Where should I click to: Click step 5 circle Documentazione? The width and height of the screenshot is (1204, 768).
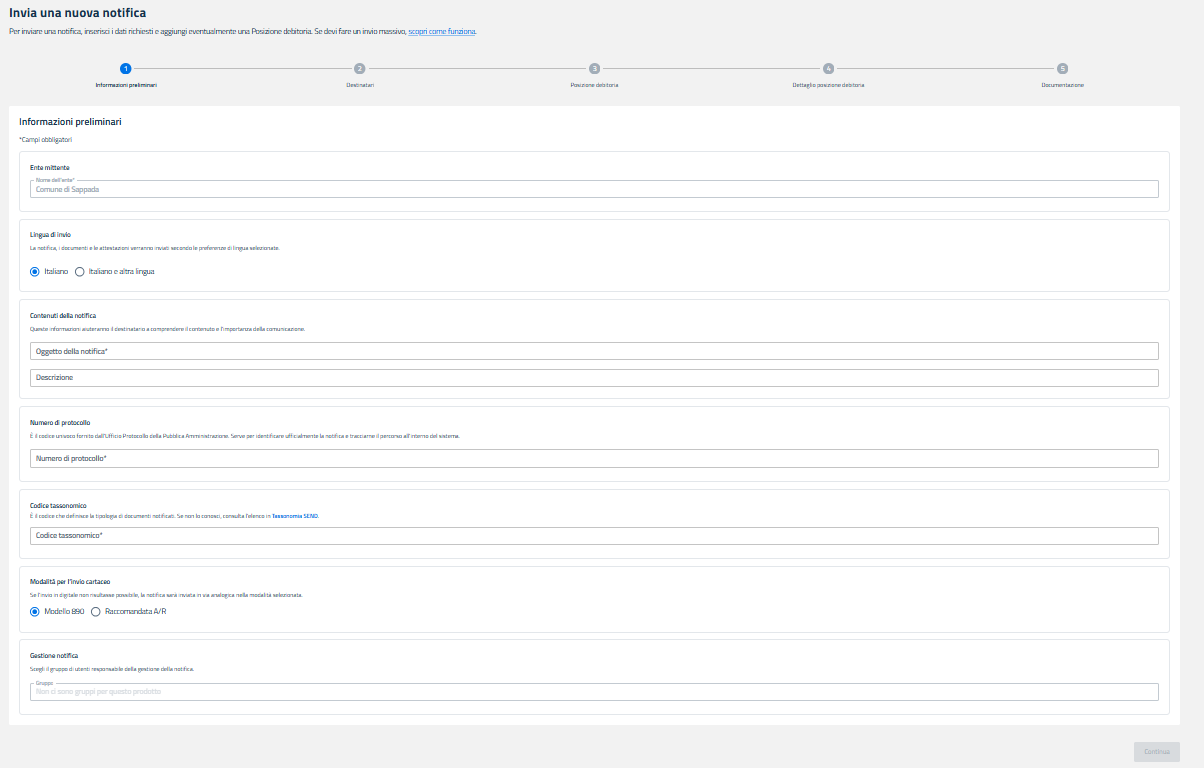1062,69
